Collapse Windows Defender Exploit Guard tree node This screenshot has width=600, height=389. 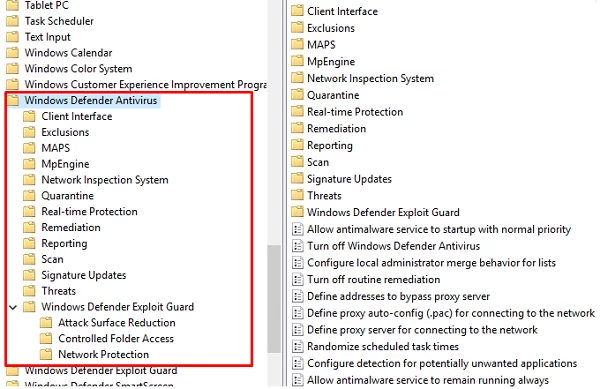click(13, 307)
